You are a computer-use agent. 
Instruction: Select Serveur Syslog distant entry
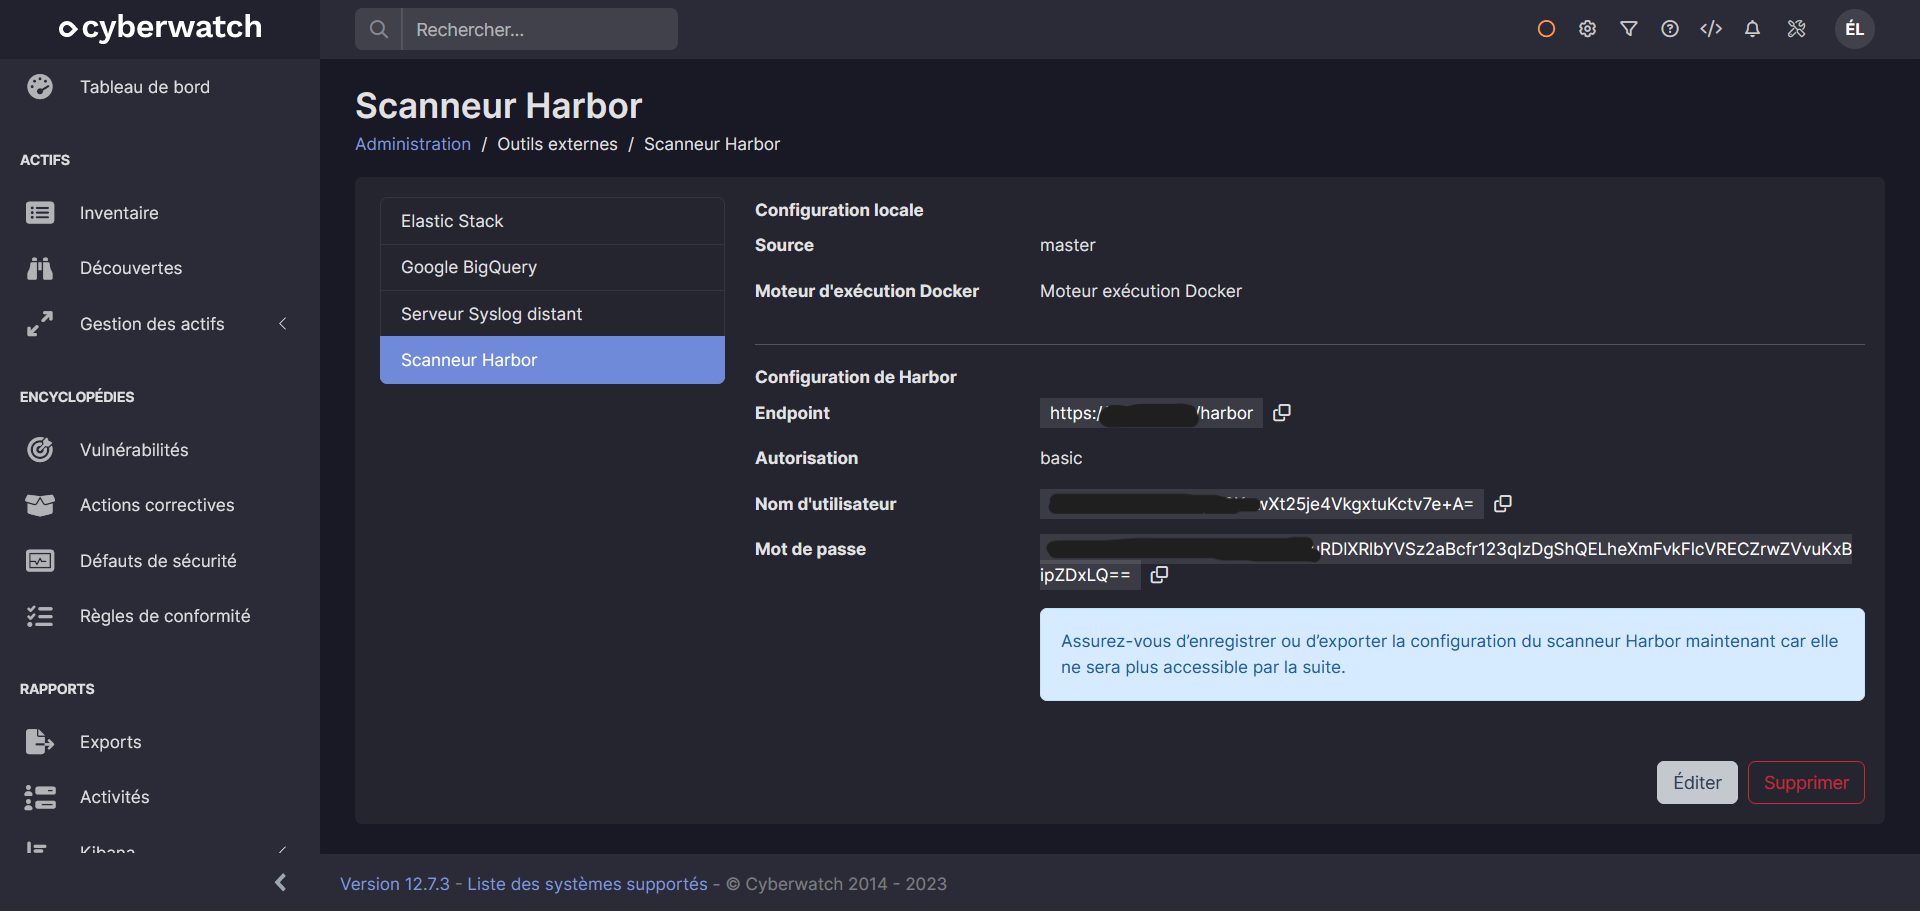pos(552,314)
